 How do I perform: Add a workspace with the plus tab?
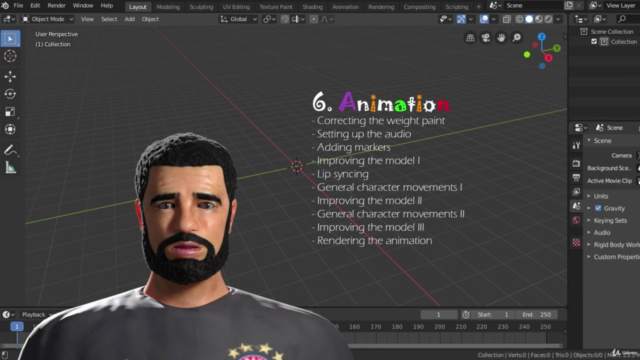(478, 7)
